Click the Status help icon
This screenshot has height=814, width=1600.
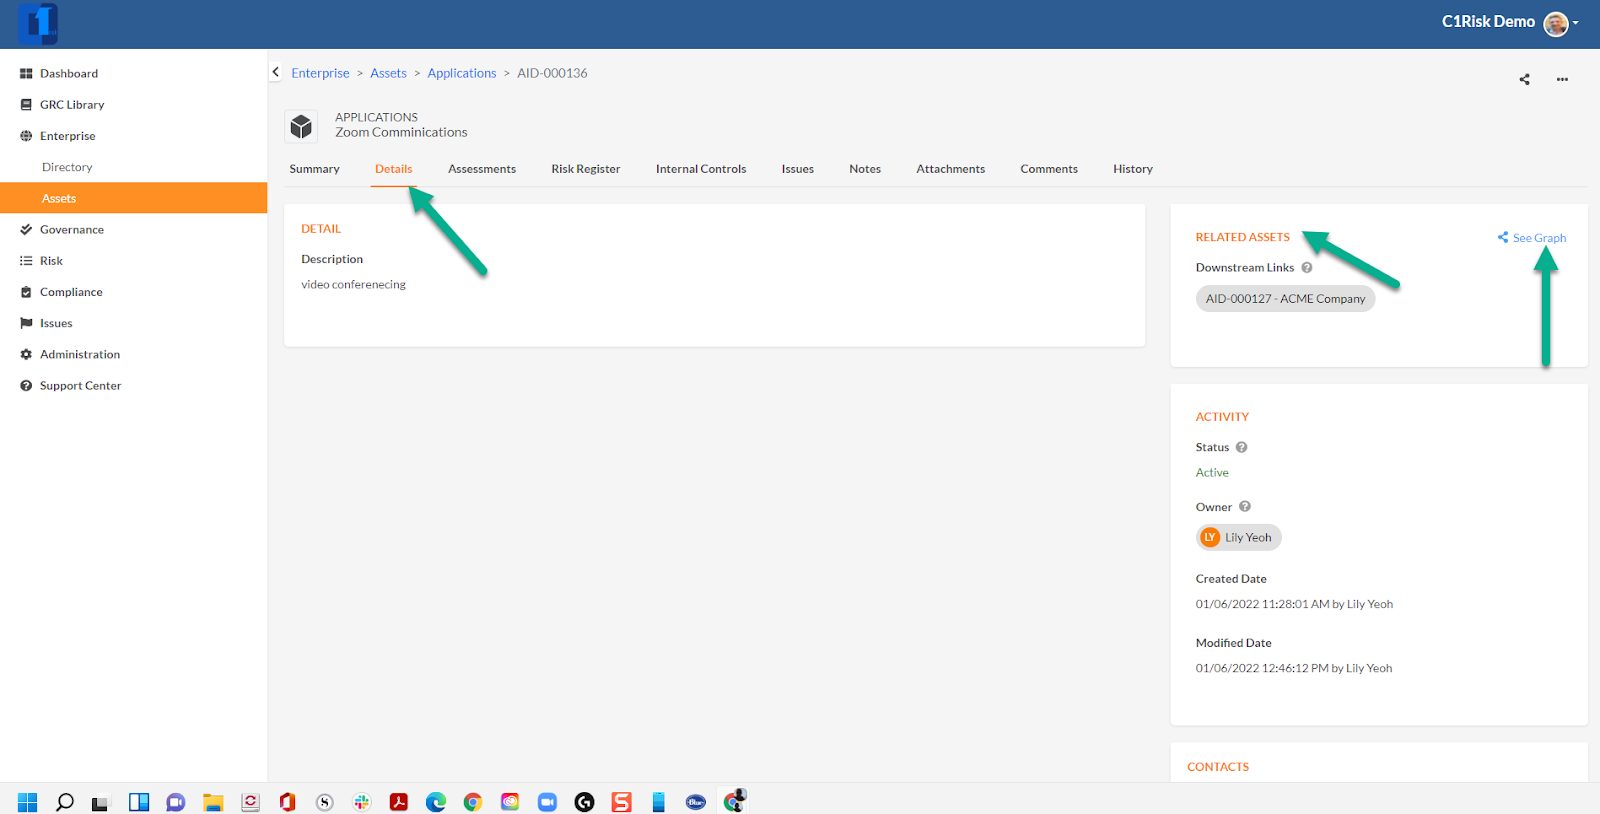click(x=1242, y=447)
